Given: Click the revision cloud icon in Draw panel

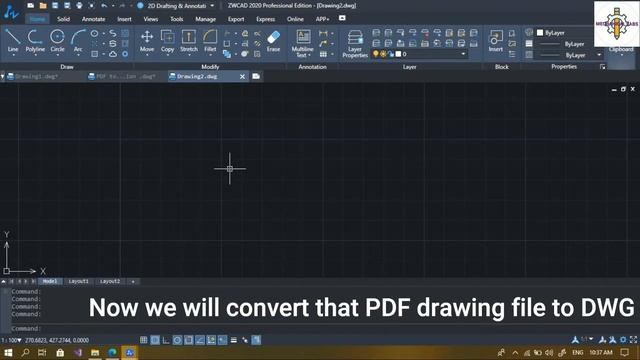Looking at the screenshot, I should coord(113,54).
